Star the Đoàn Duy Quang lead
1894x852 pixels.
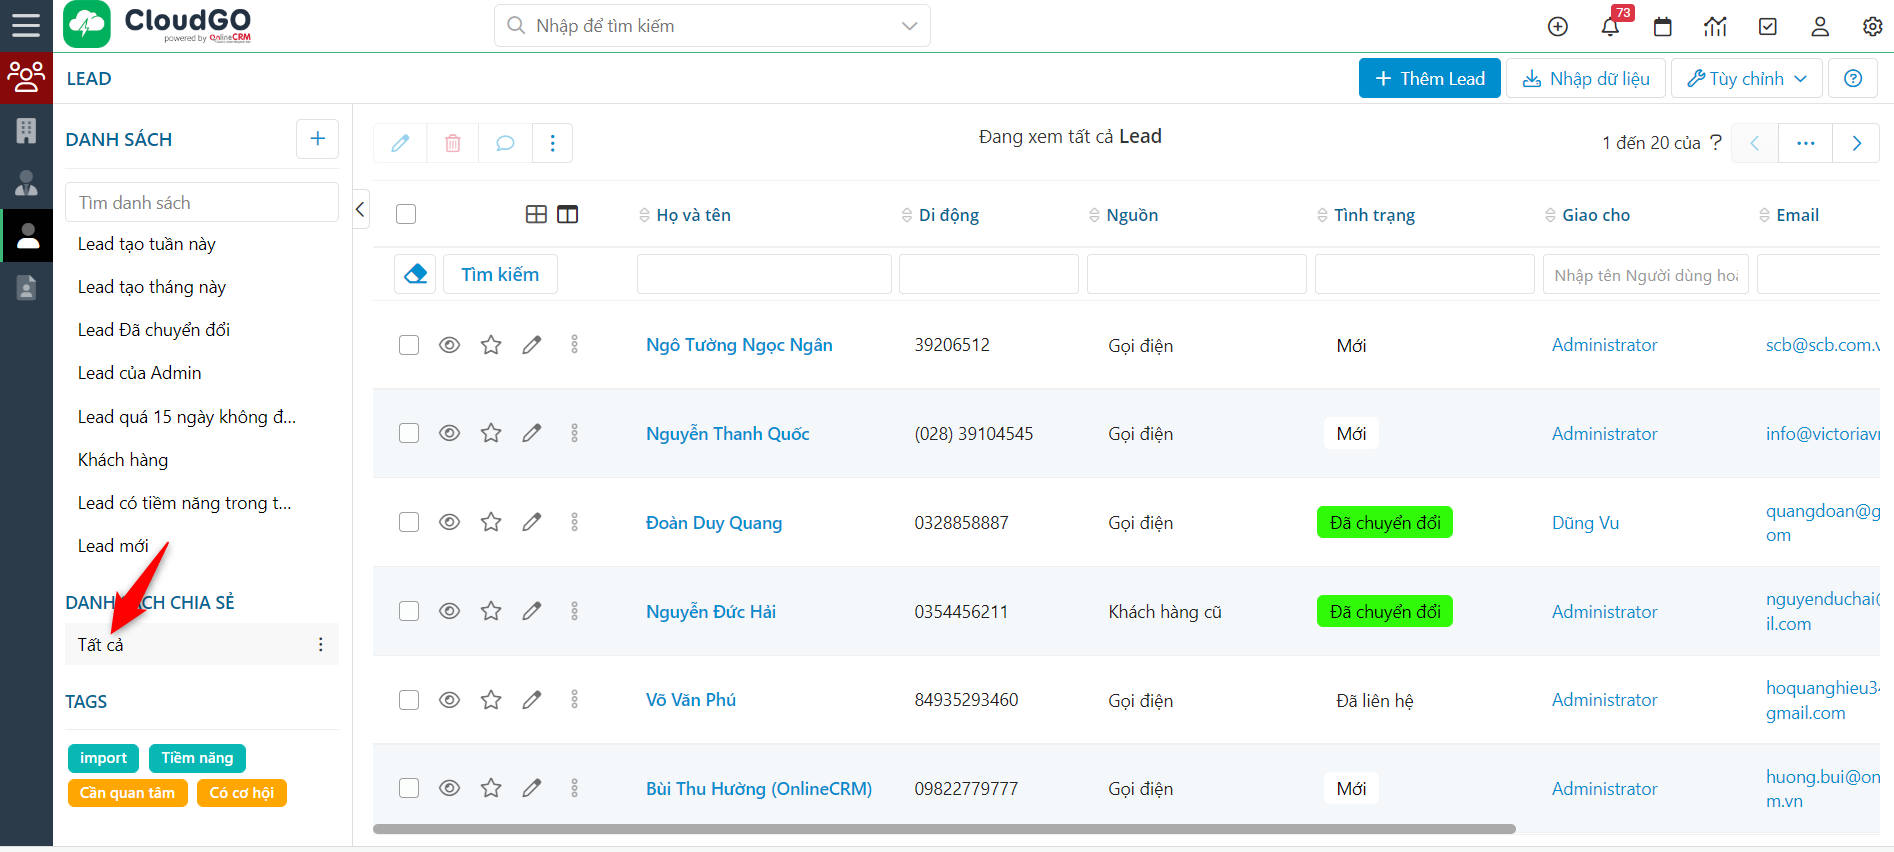click(x=491, y=522)
